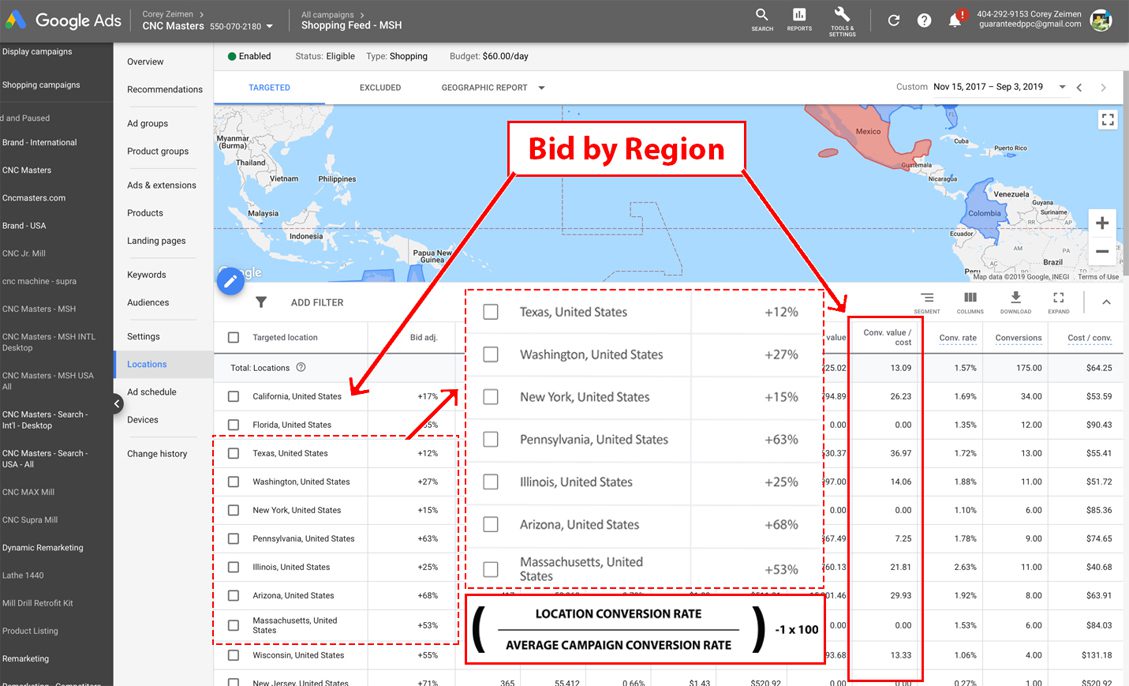Click the filter funnel icon
Viewport: 1129px width, 686px height.
(261, 302)
